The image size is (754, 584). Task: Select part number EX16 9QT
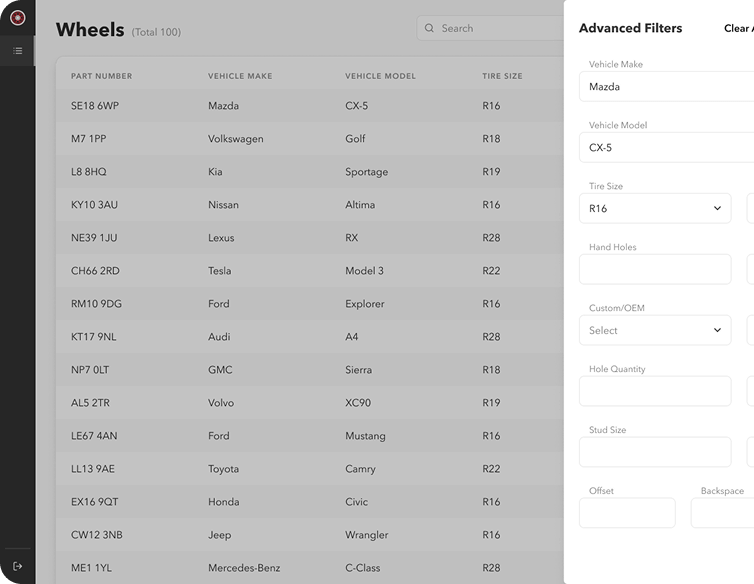coord(94,502)
